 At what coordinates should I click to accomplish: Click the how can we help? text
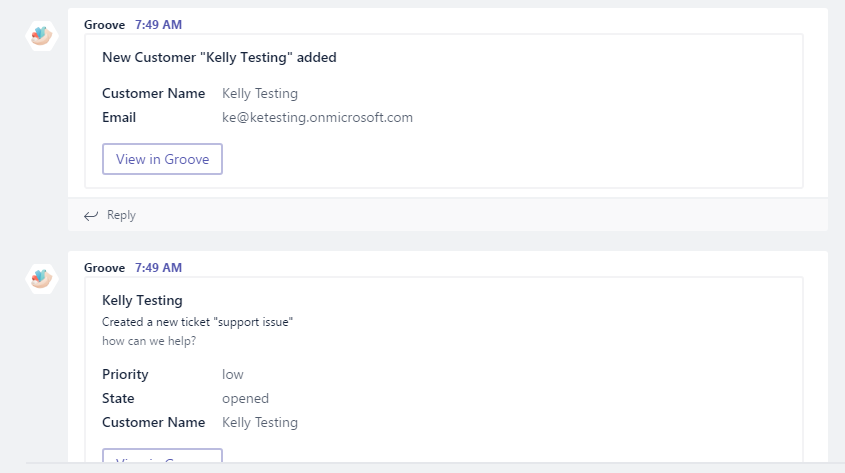click(x=149, y=341)
